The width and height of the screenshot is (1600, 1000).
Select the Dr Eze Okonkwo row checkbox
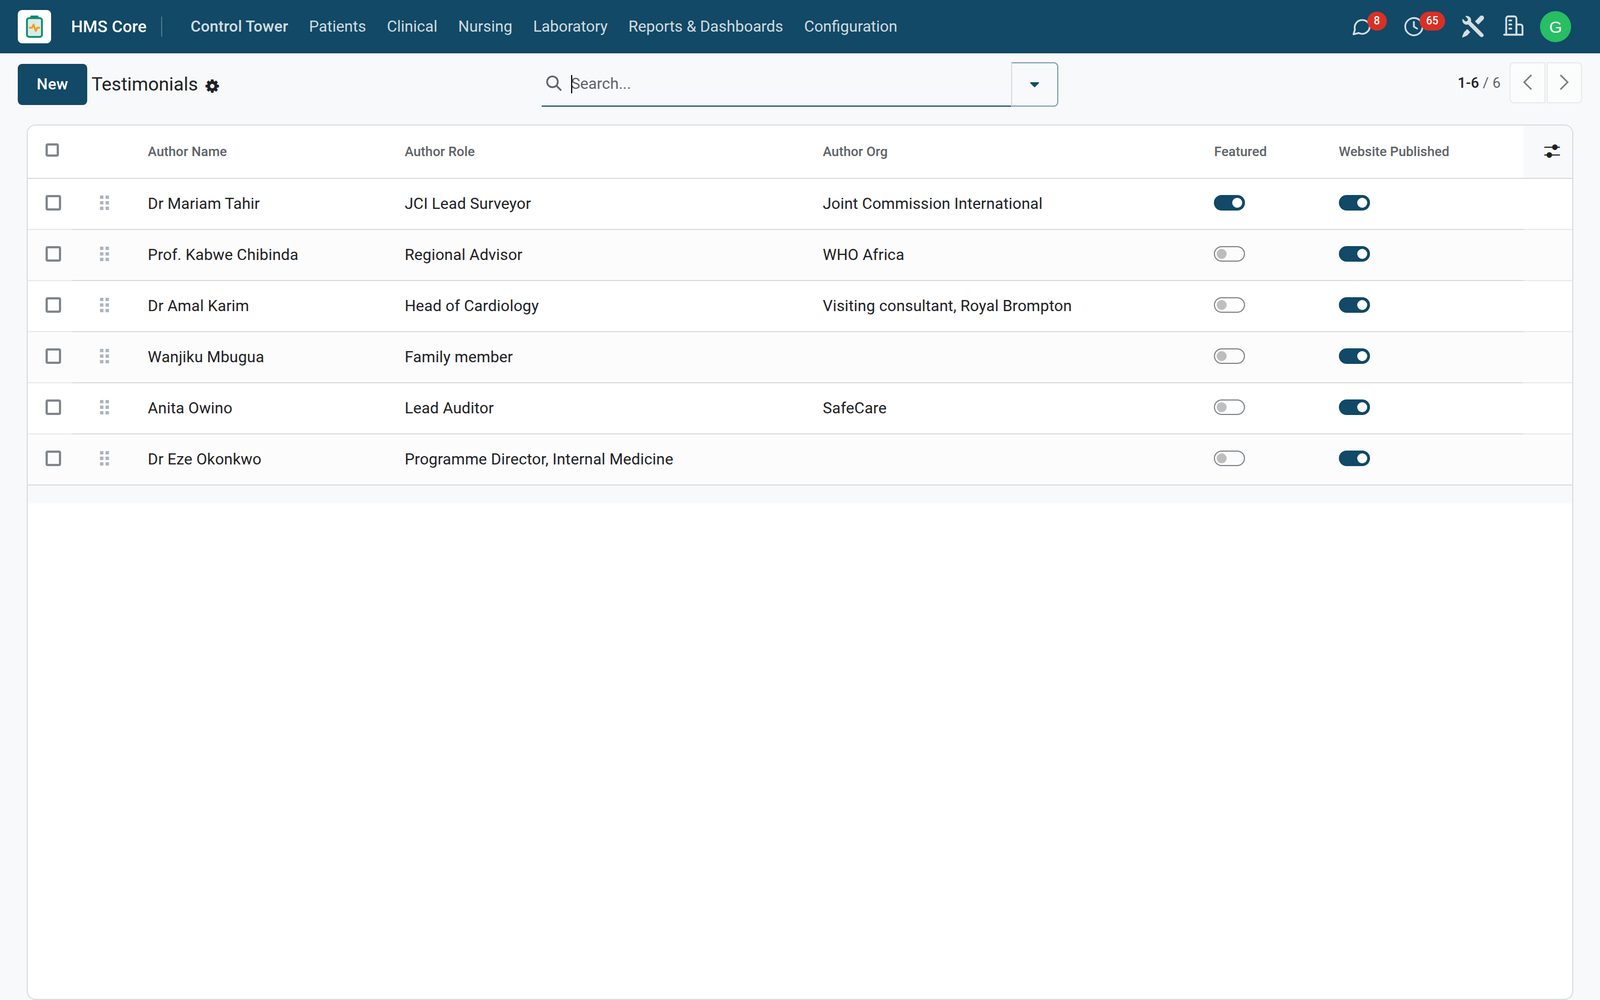[53, 458]
